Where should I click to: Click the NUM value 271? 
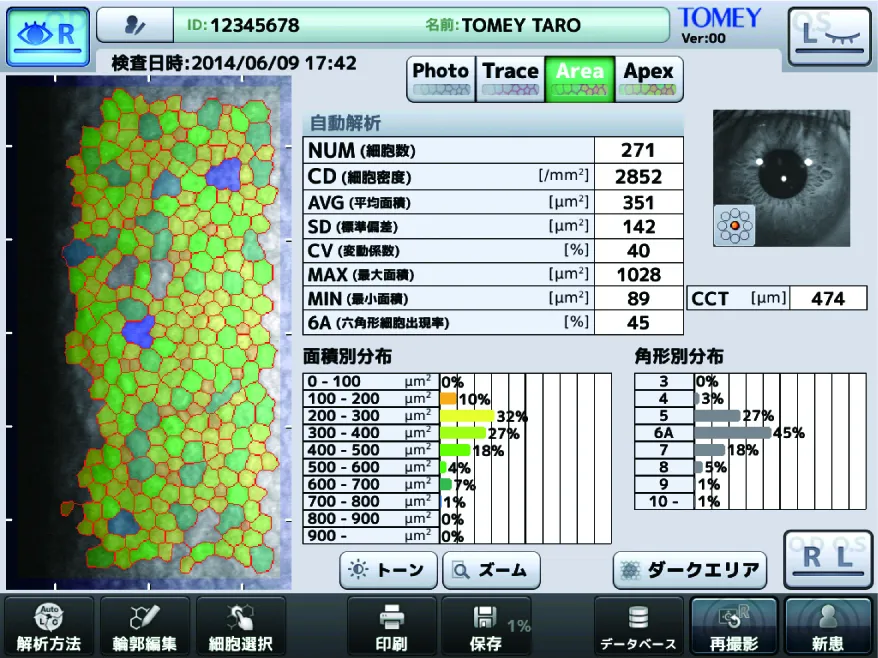pos(638,150)
